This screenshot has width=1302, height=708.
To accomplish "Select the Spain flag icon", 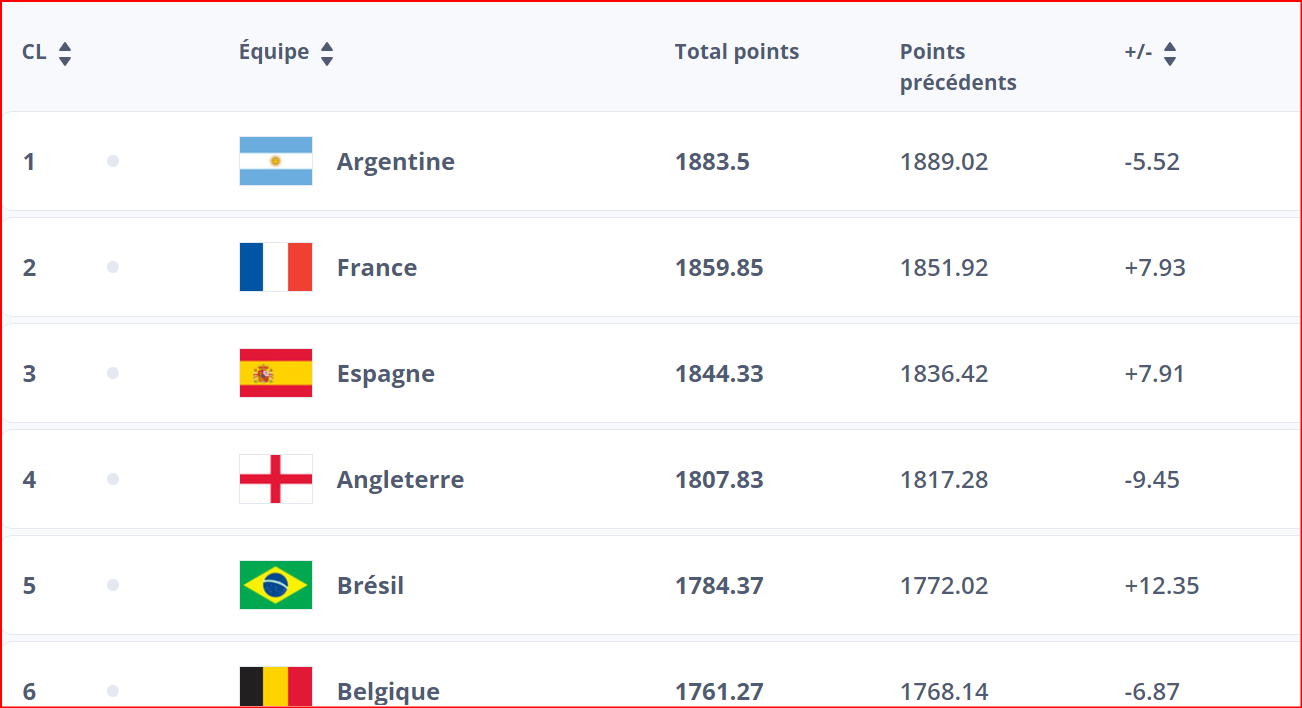I will (x=276, y=373).
